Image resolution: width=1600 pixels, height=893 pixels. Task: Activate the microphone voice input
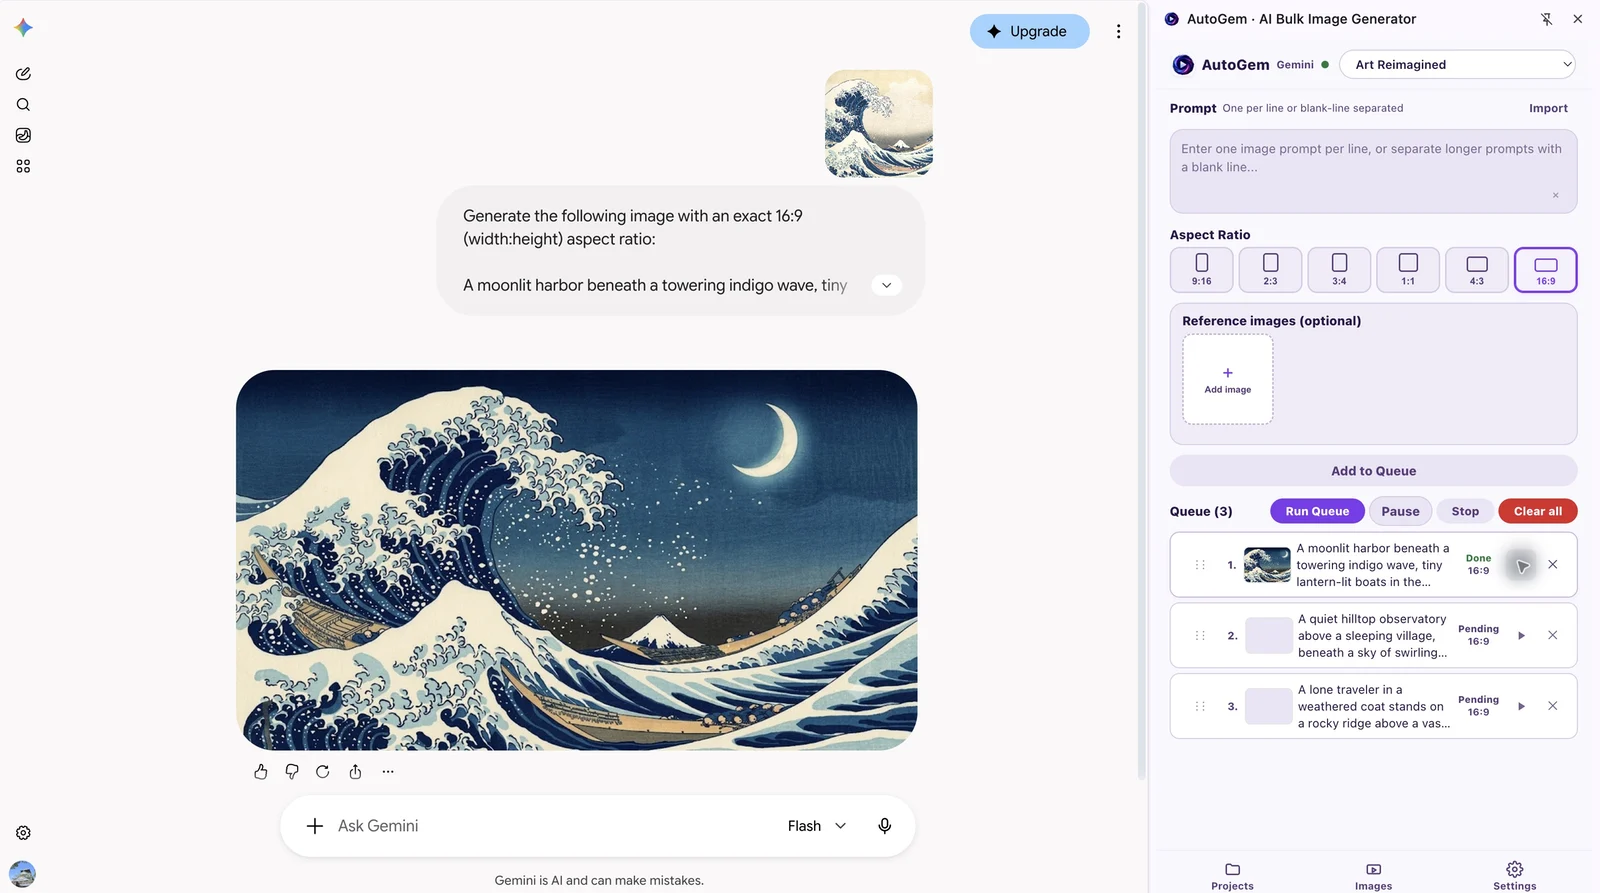pos(885,826)
